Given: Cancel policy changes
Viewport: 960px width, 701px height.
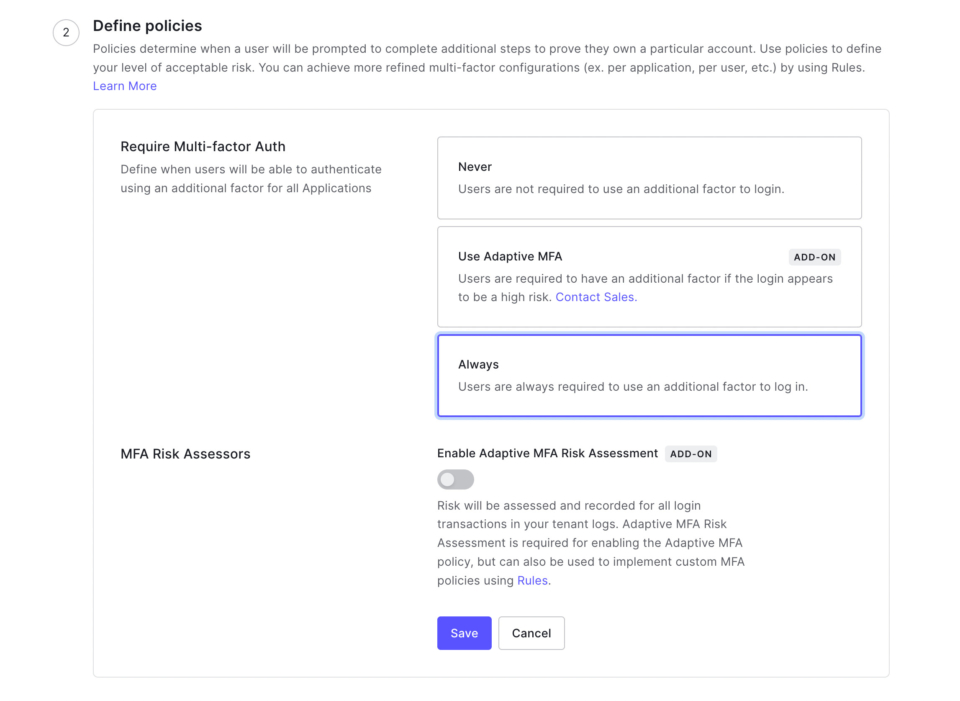Looking at the screenshot, I should (531, 632).
